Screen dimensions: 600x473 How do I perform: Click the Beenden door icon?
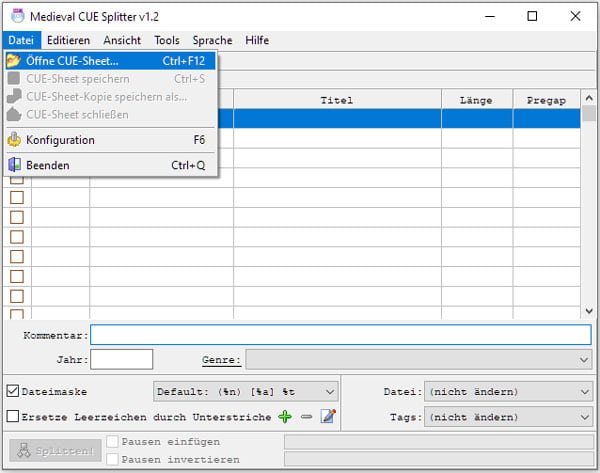tap(14, 165)
